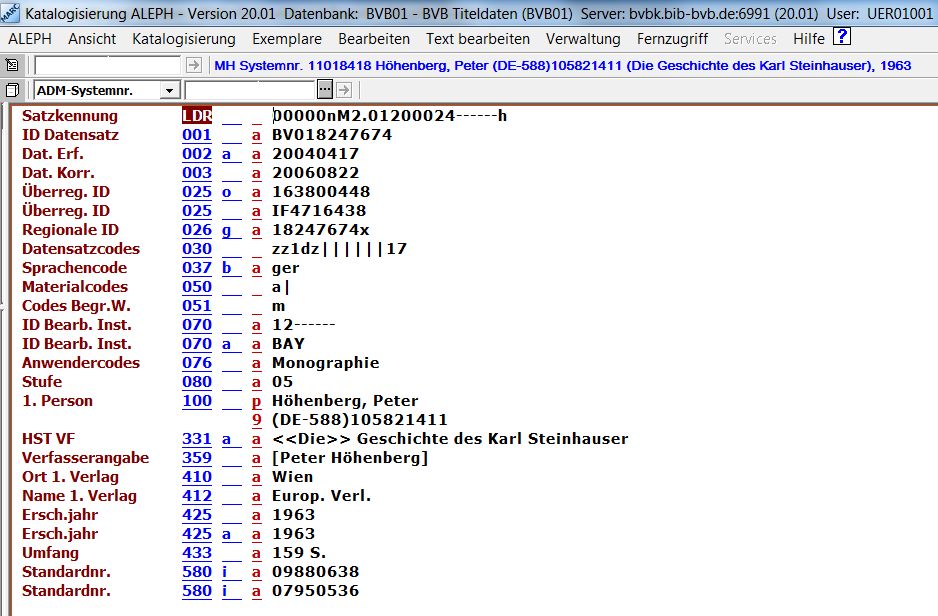Click the input field next to ADM-Systemnr.

(263, 90)
